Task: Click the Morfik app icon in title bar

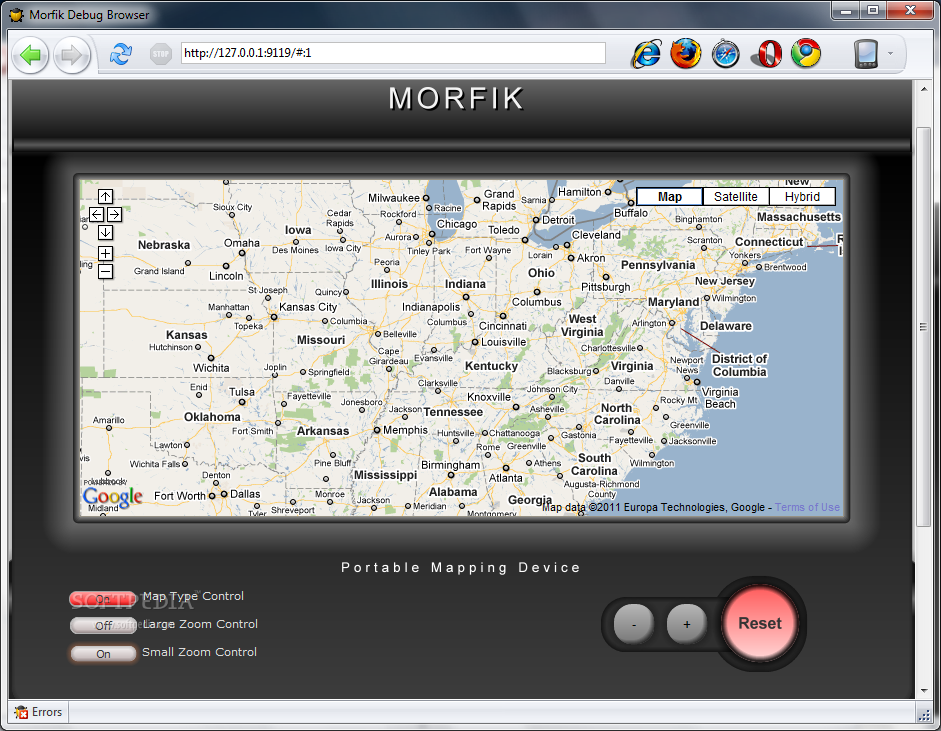Action: click(17, 14)
